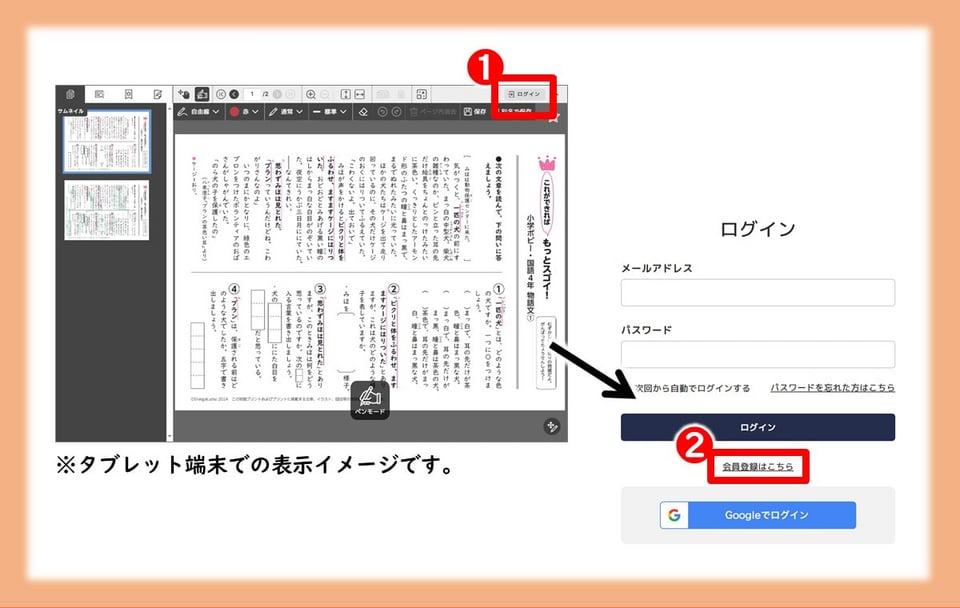Go to the first page
This screenshot has width=960, height=608.
click(x=222, y=93)
